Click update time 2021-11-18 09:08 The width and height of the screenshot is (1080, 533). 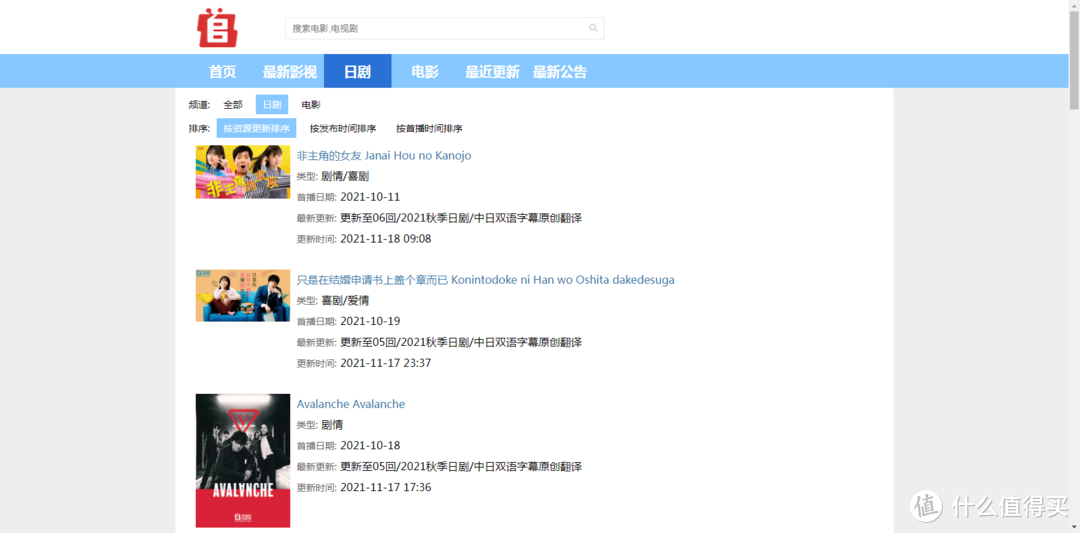386,239
